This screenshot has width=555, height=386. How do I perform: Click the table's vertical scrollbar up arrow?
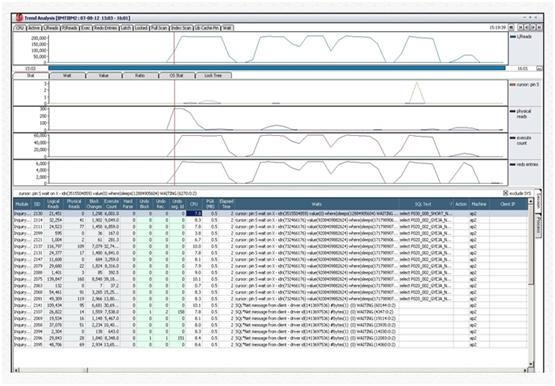click(x=530, y=201)
